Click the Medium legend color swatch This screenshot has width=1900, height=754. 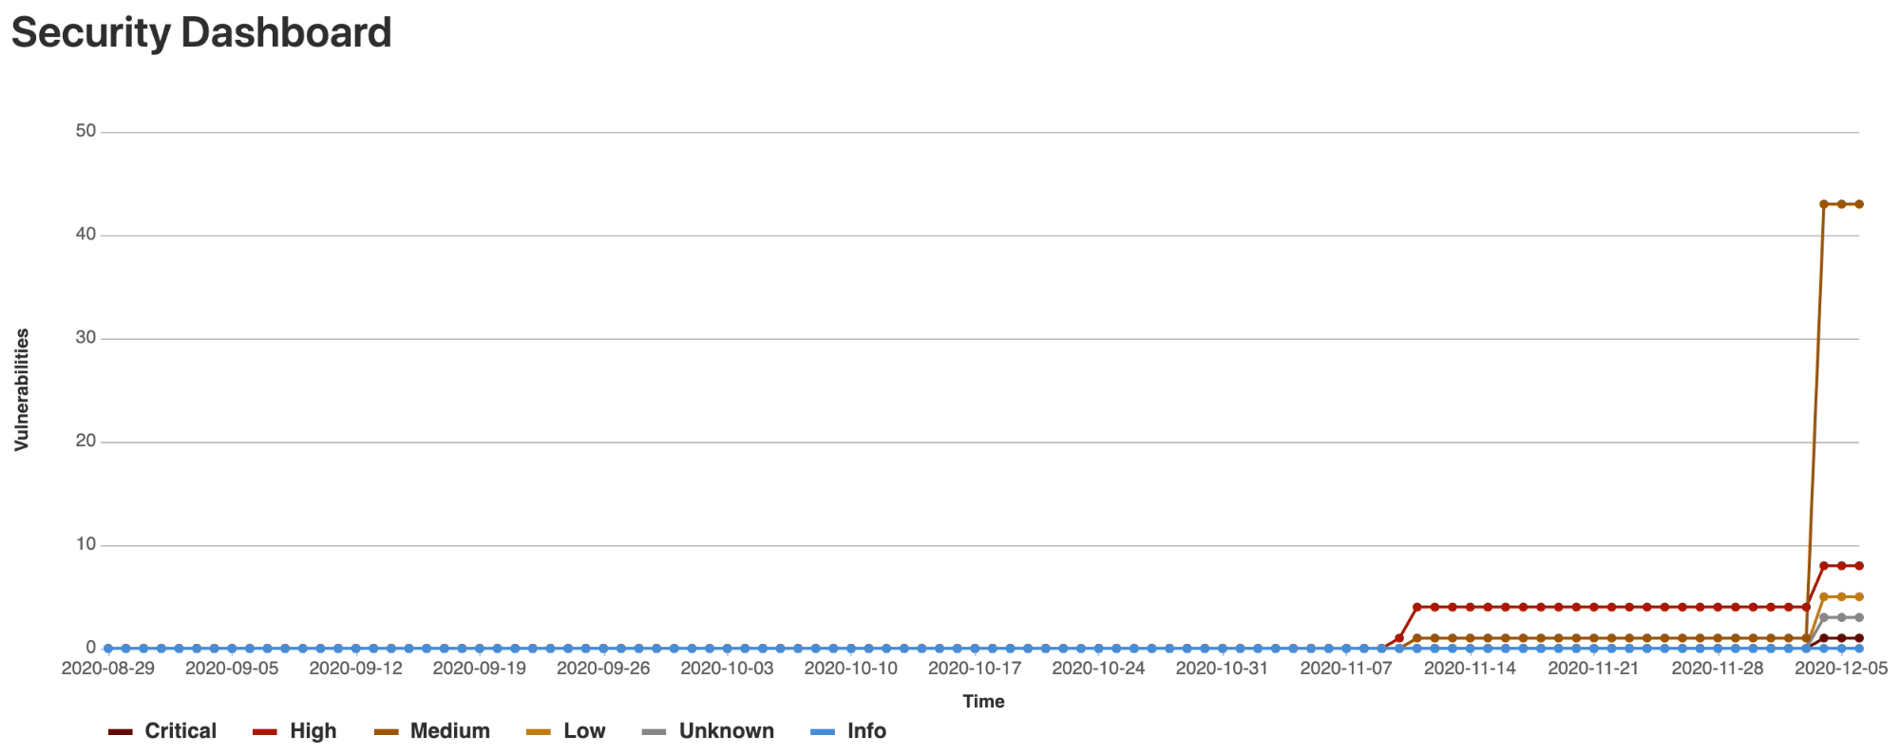(386, 732)
